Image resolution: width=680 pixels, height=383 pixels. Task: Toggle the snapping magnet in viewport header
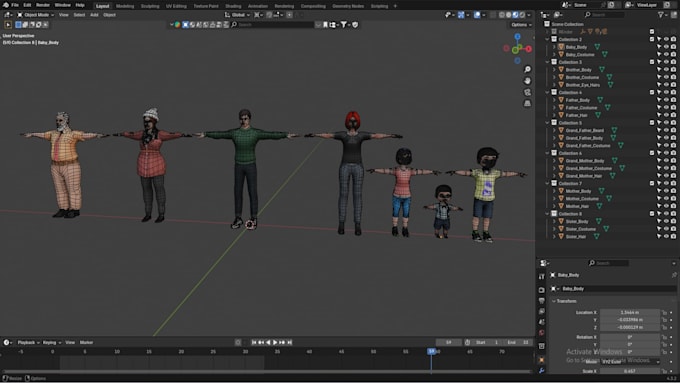tap(269, 15)
